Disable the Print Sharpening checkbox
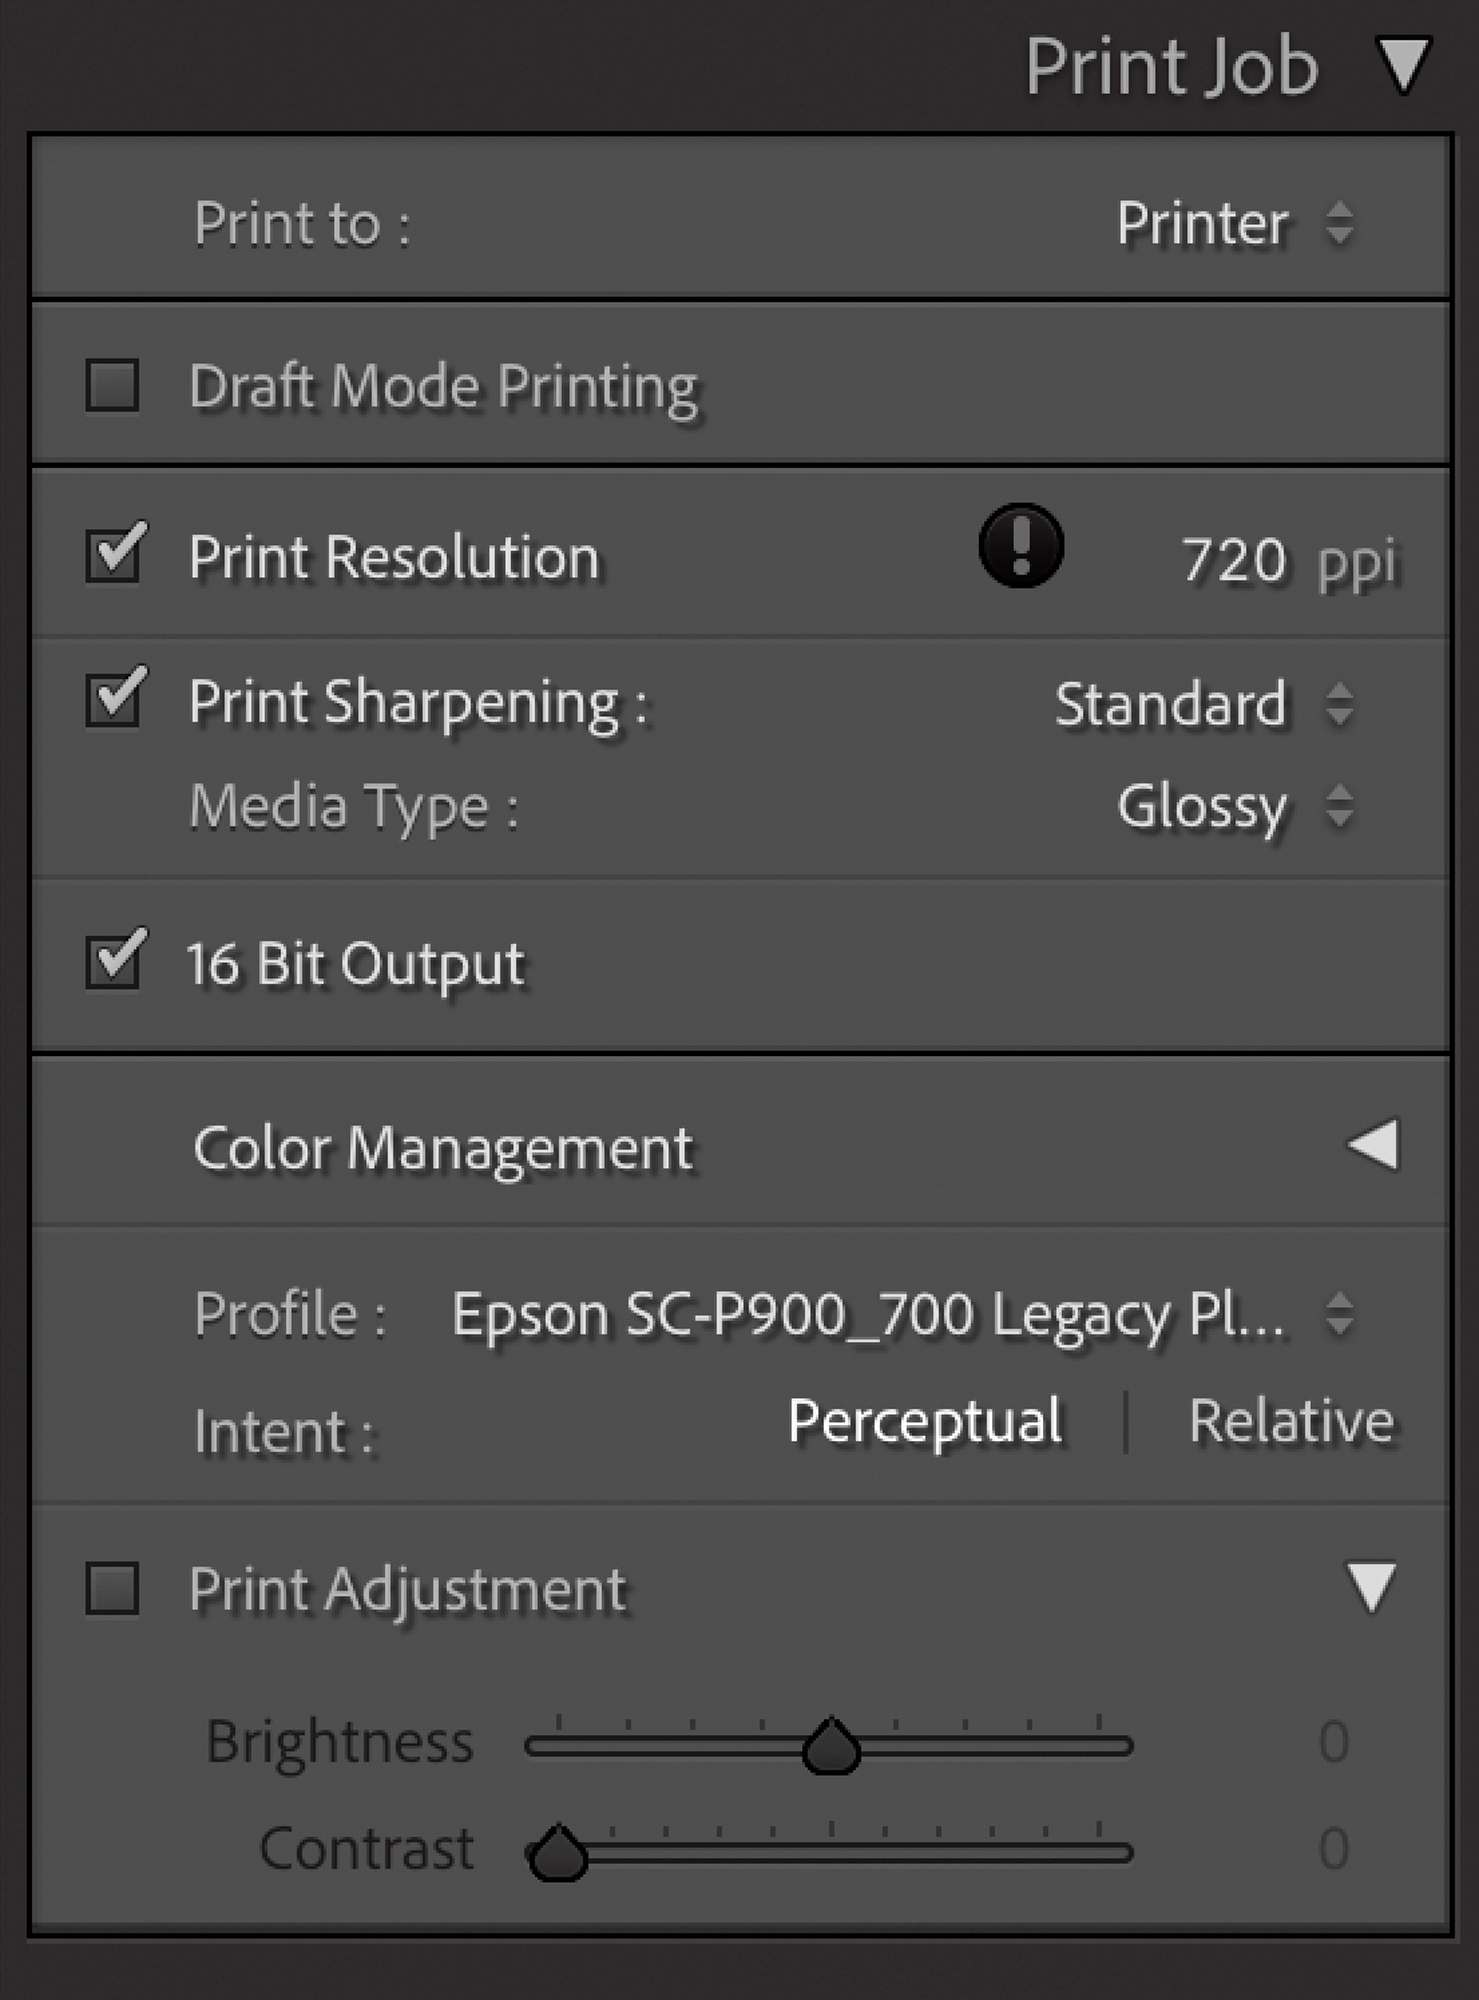 click(x=113, y=699)
